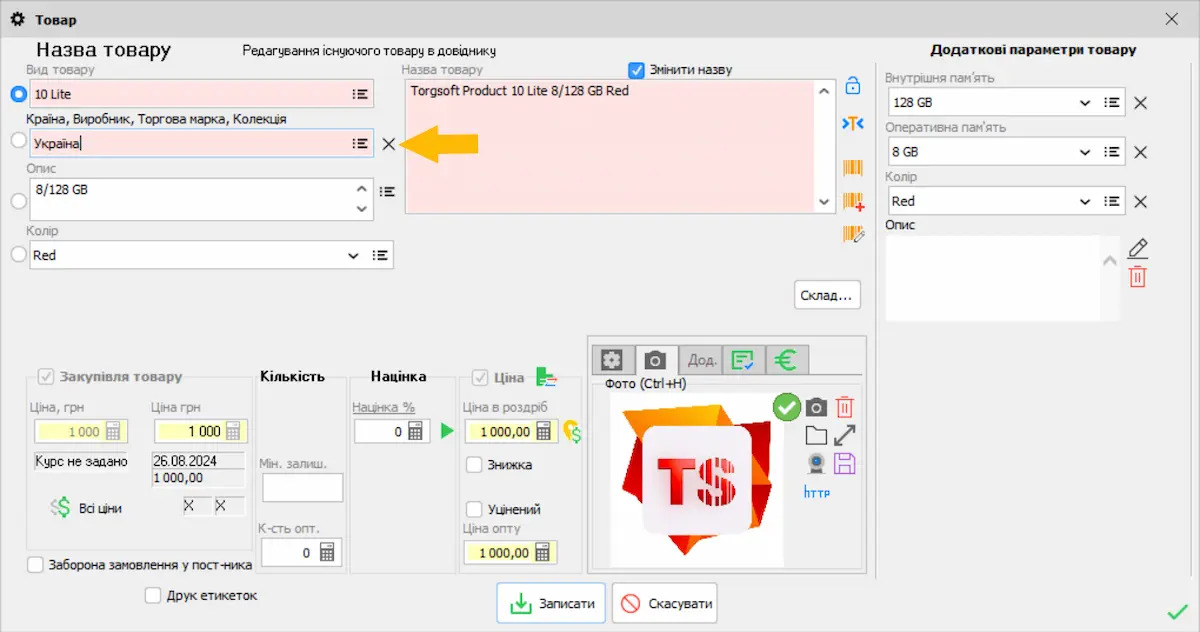Click the lock icon next to product name
Image resolution: width=1200 pixels, height=632 pixels.
point(852,86)
